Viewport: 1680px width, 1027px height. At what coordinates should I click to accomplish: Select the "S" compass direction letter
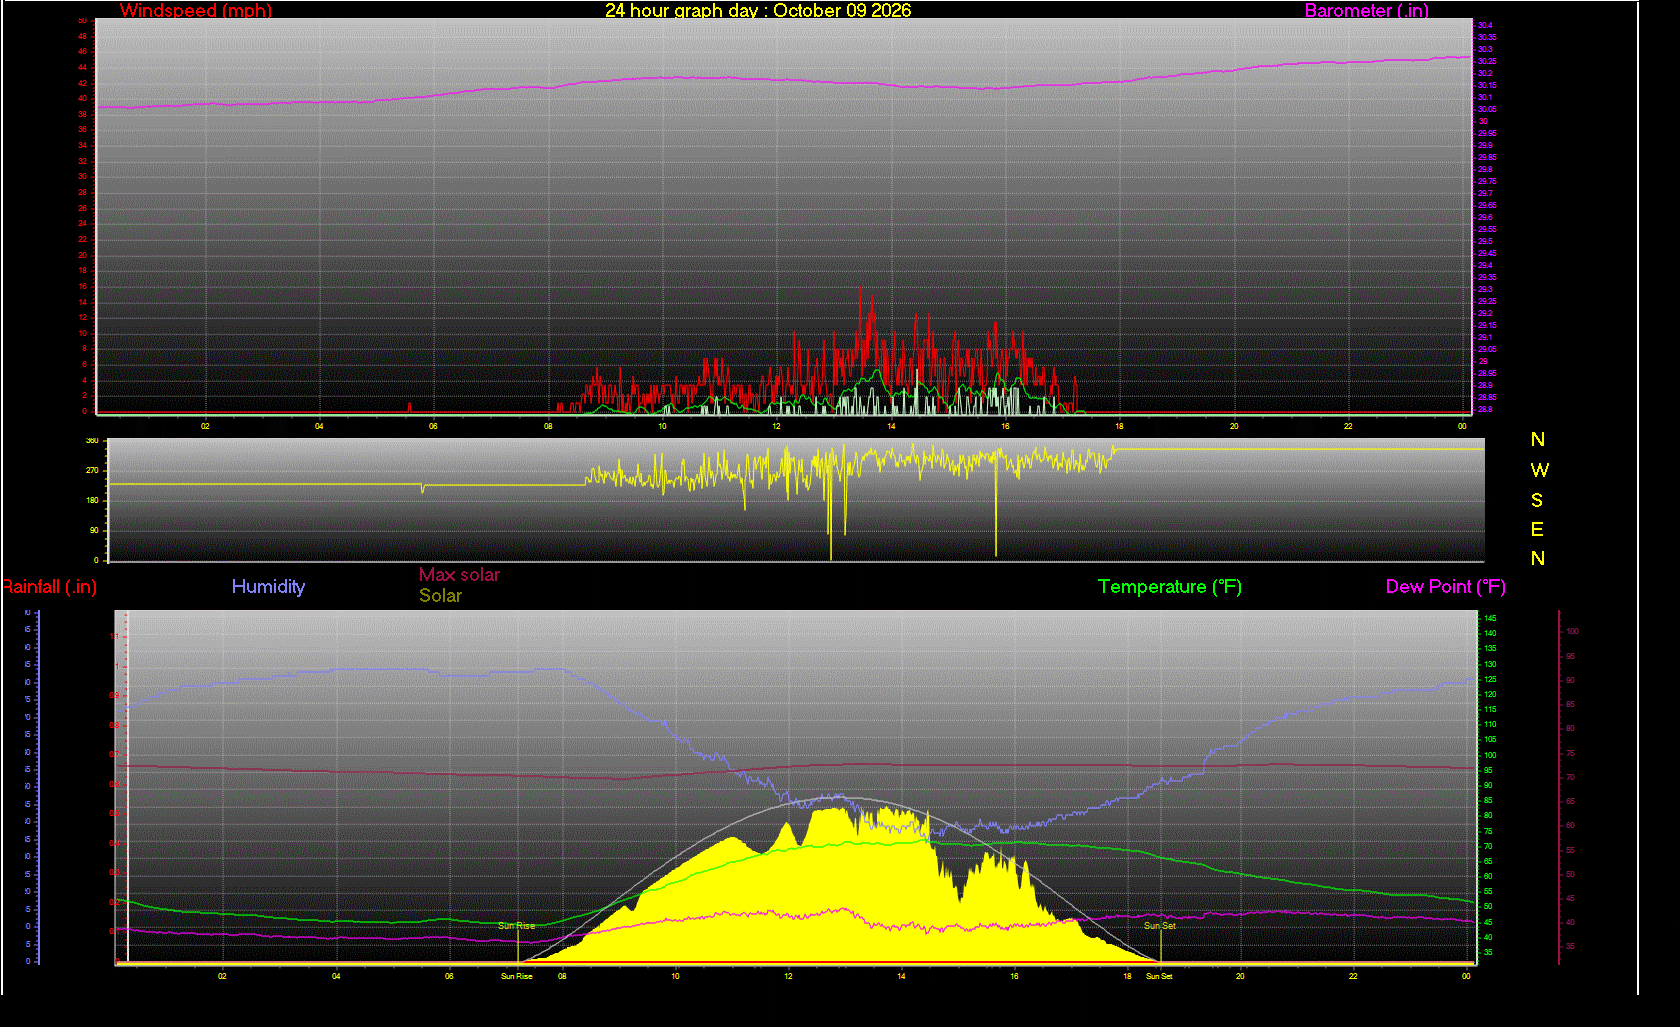[x=1537, y=500]
